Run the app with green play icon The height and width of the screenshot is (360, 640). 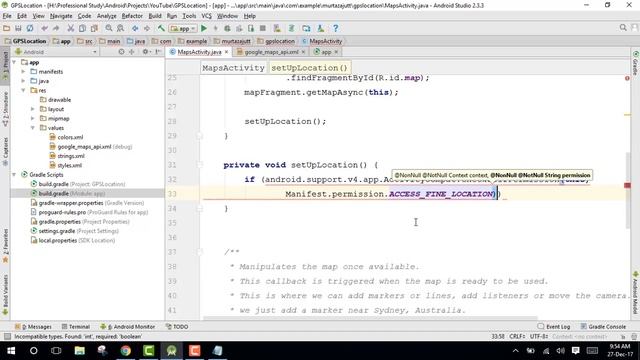(204, 29)
